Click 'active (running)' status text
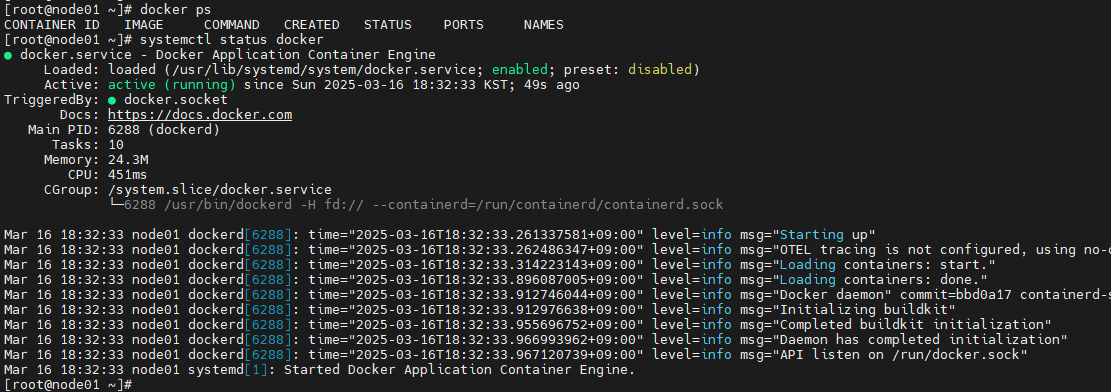Screen dimensions: 1111x392 tap(171, 85)
